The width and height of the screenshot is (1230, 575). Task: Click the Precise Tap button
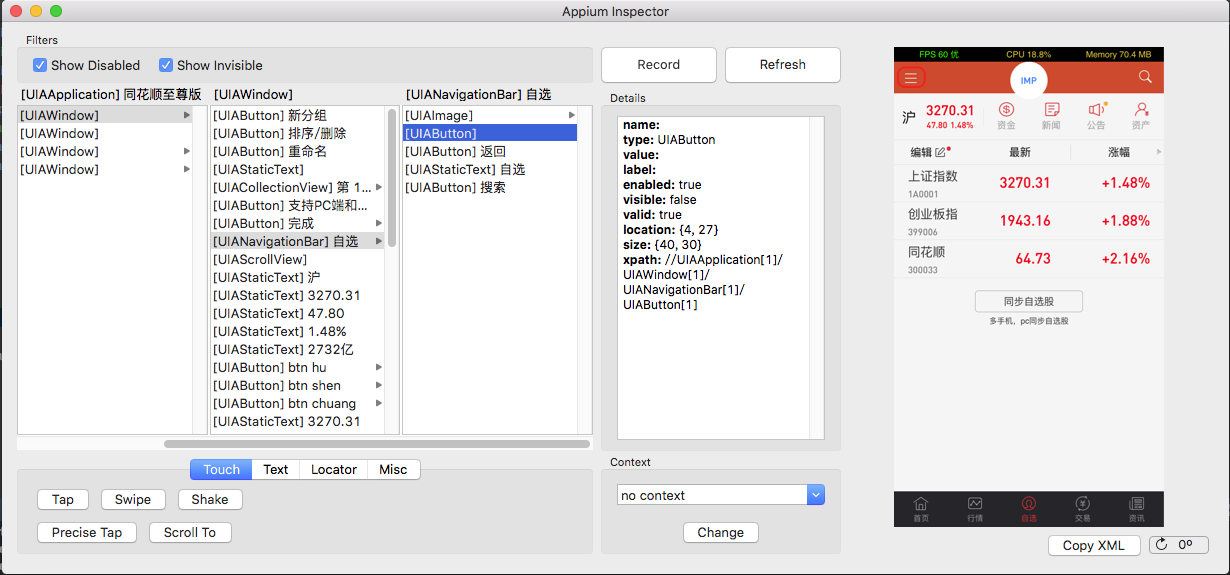87,532
